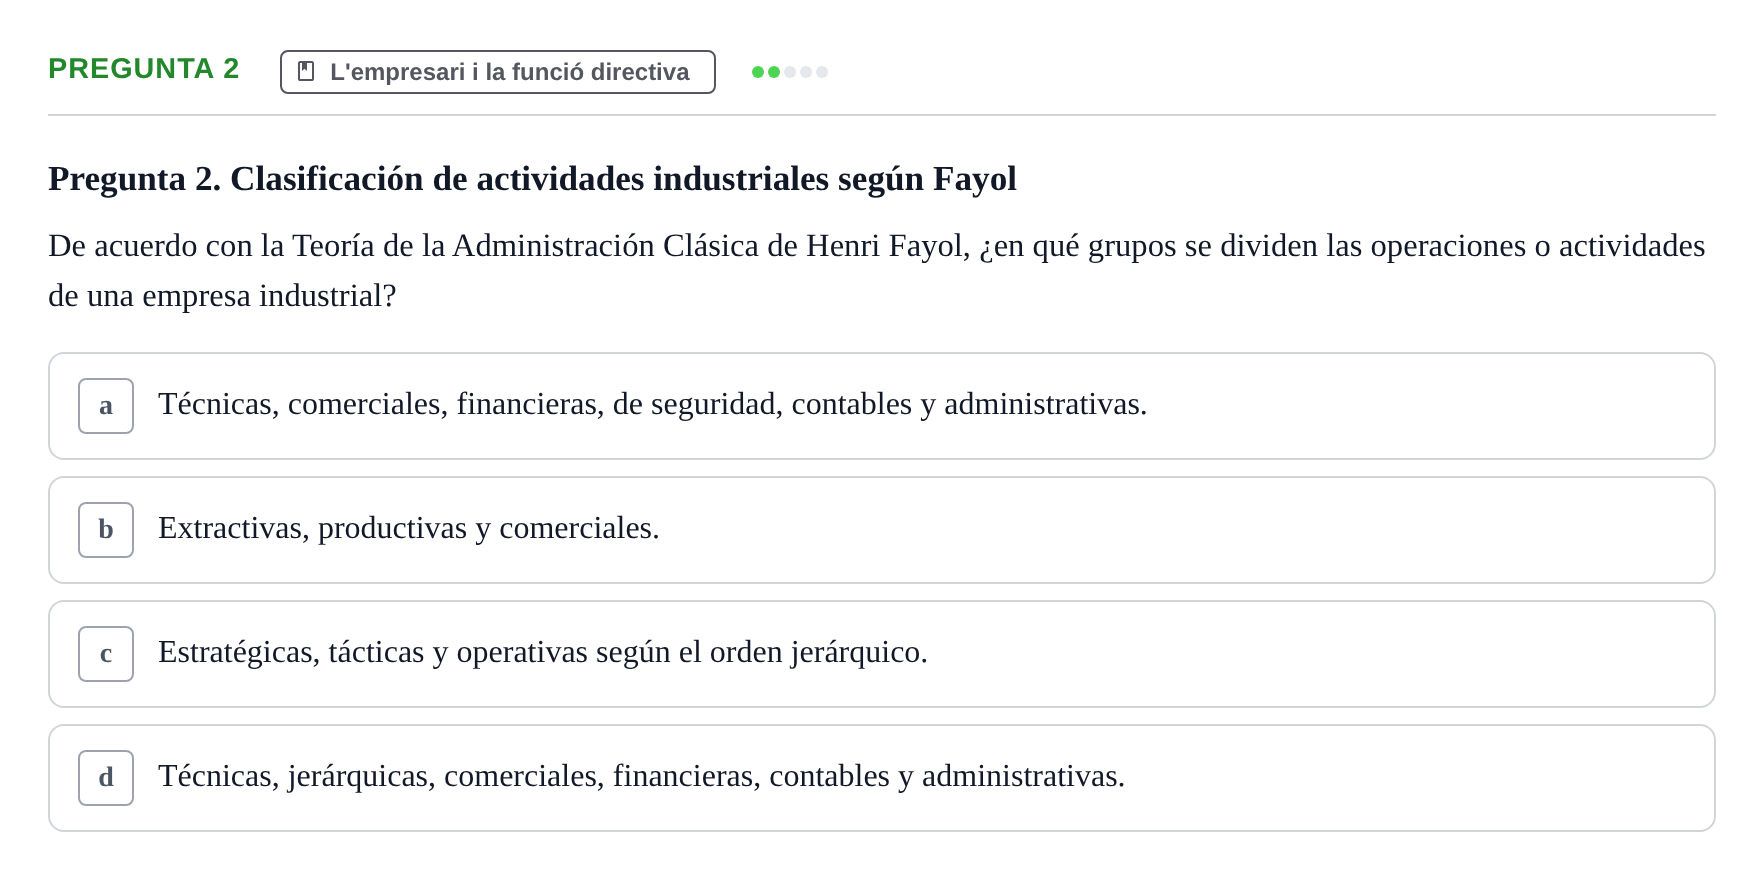Open the "L'empresari i la funció directiva" topic tag
This screenshot has width=1764, height=882.
pos(498,72)
